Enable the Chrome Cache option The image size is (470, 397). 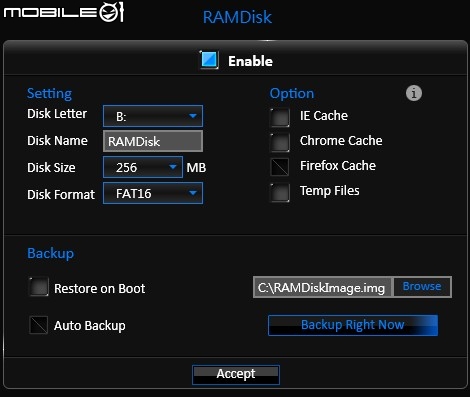[280, 142]
